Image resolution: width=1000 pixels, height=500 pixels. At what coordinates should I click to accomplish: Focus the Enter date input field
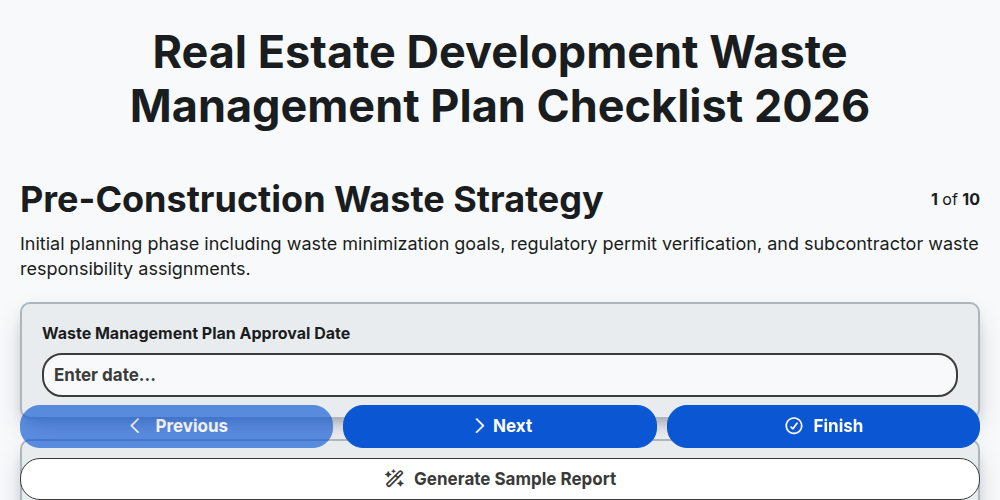(x=500, y=375)
